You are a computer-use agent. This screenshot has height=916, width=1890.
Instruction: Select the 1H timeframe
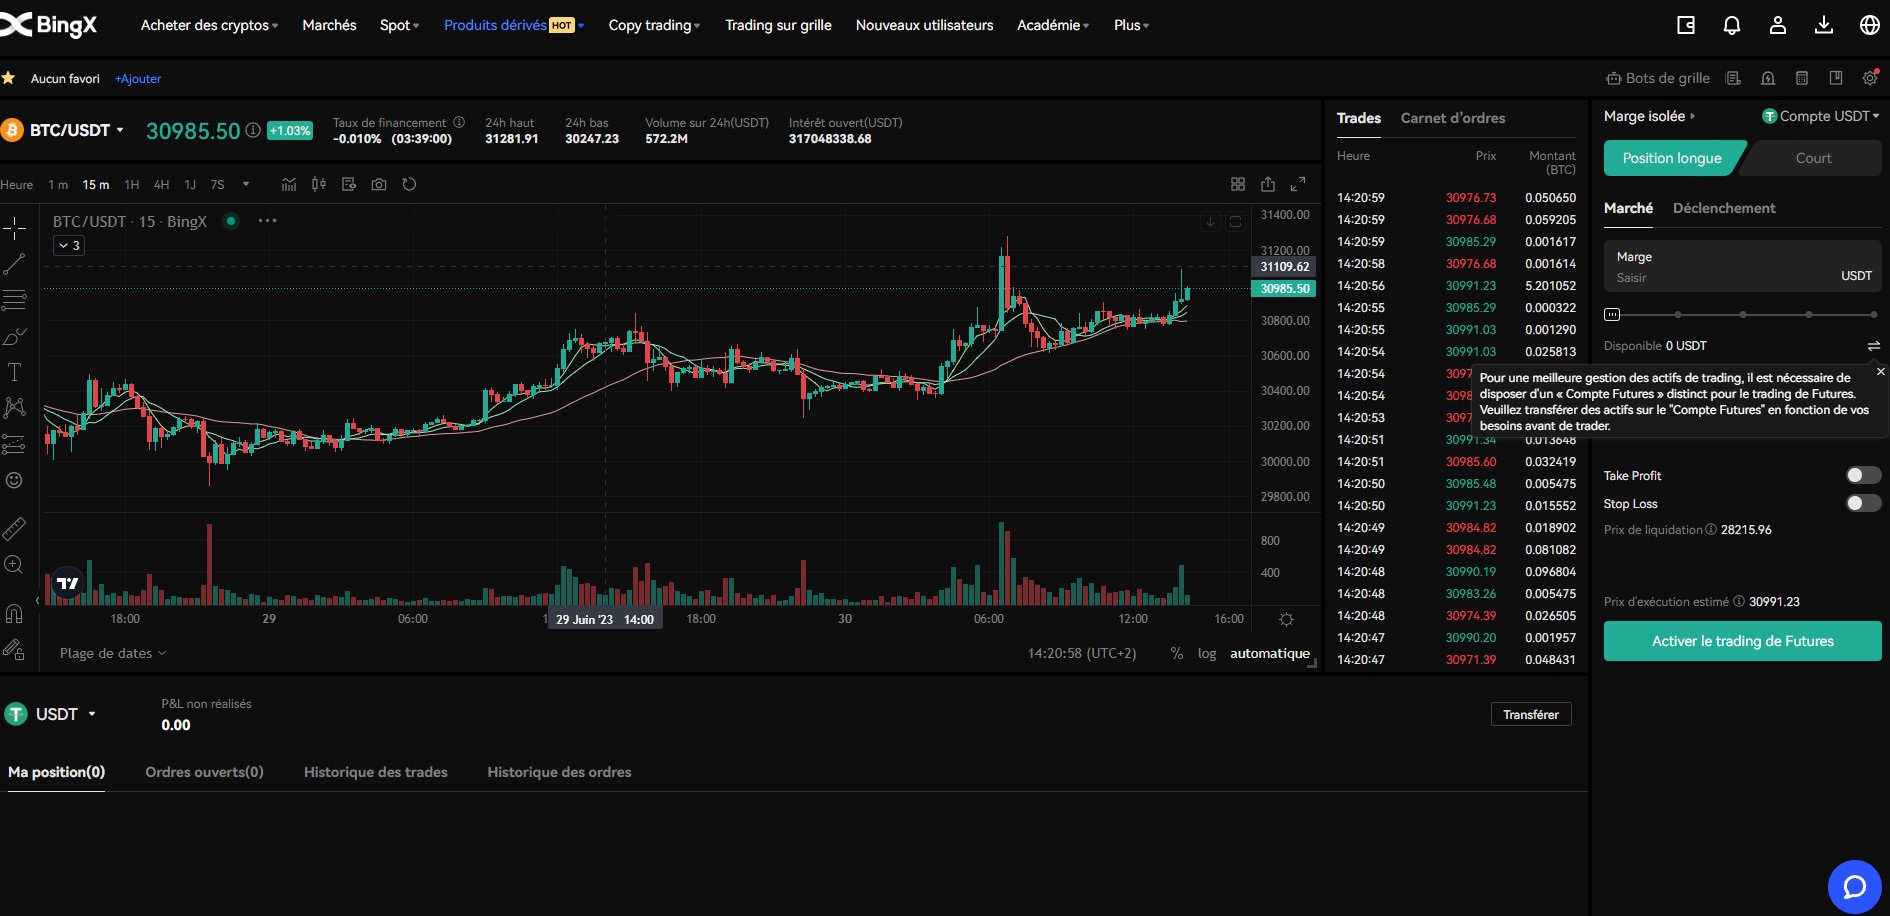click(132, 184)
